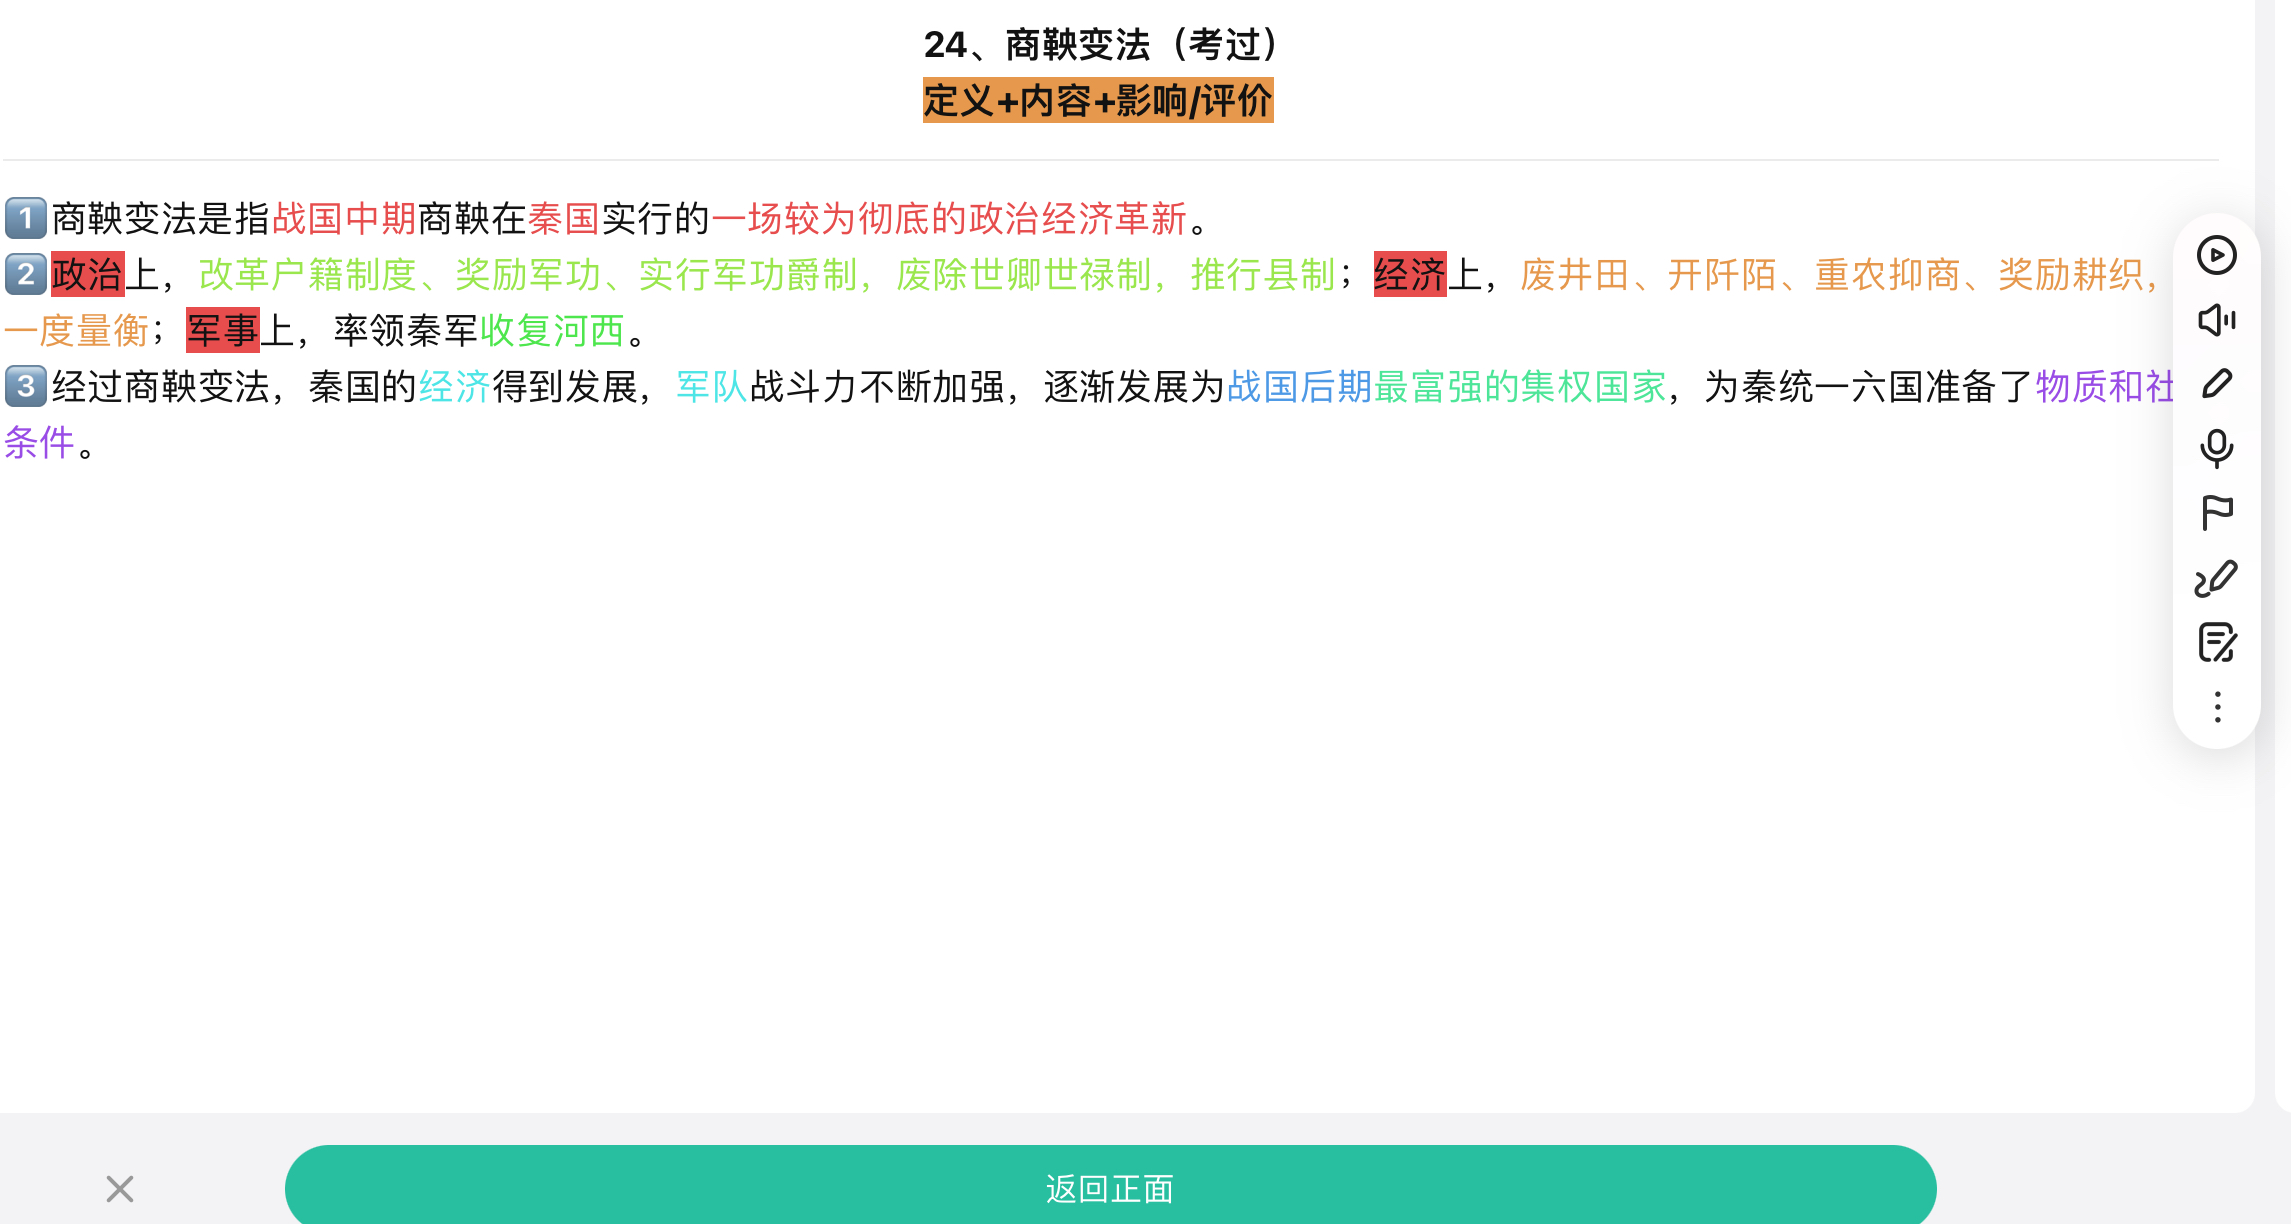Click the green text 废除世卿世禄制

click(x=1024, y=274)
